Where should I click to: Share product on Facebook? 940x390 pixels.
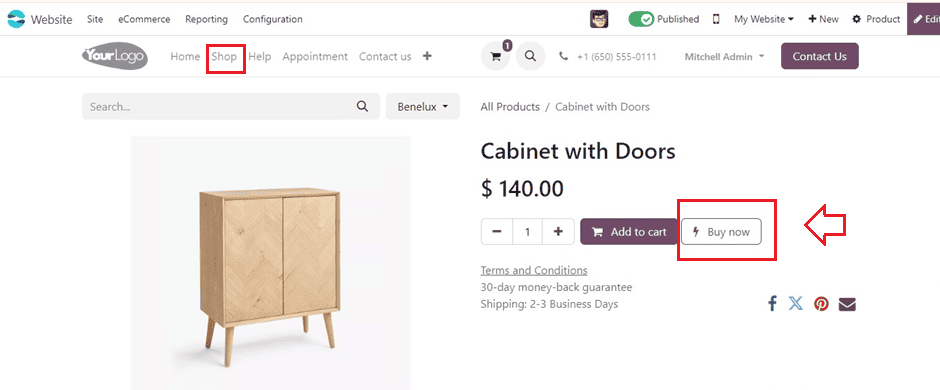[772, 304]
